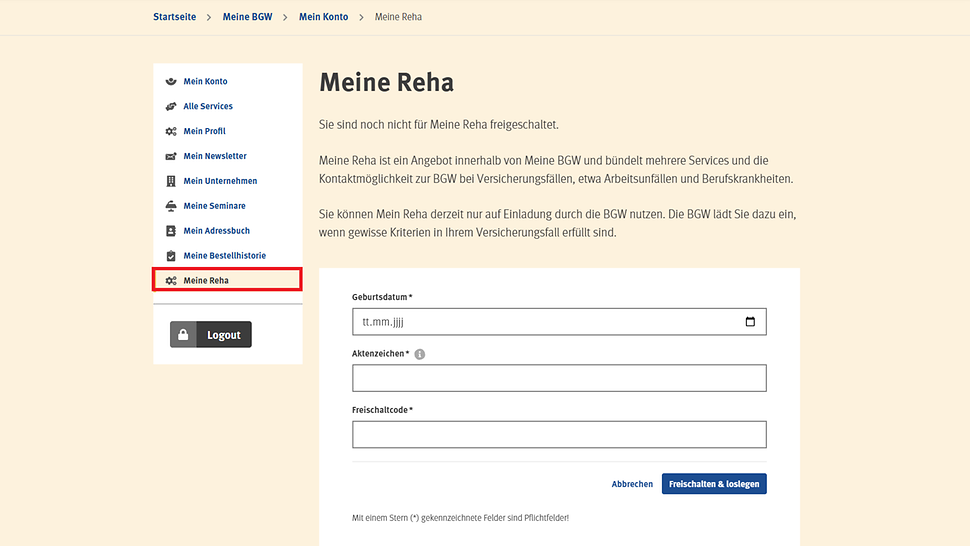Open Mein Konto in sidebar
The image size is (970, 546).
[x=205, y=81]
